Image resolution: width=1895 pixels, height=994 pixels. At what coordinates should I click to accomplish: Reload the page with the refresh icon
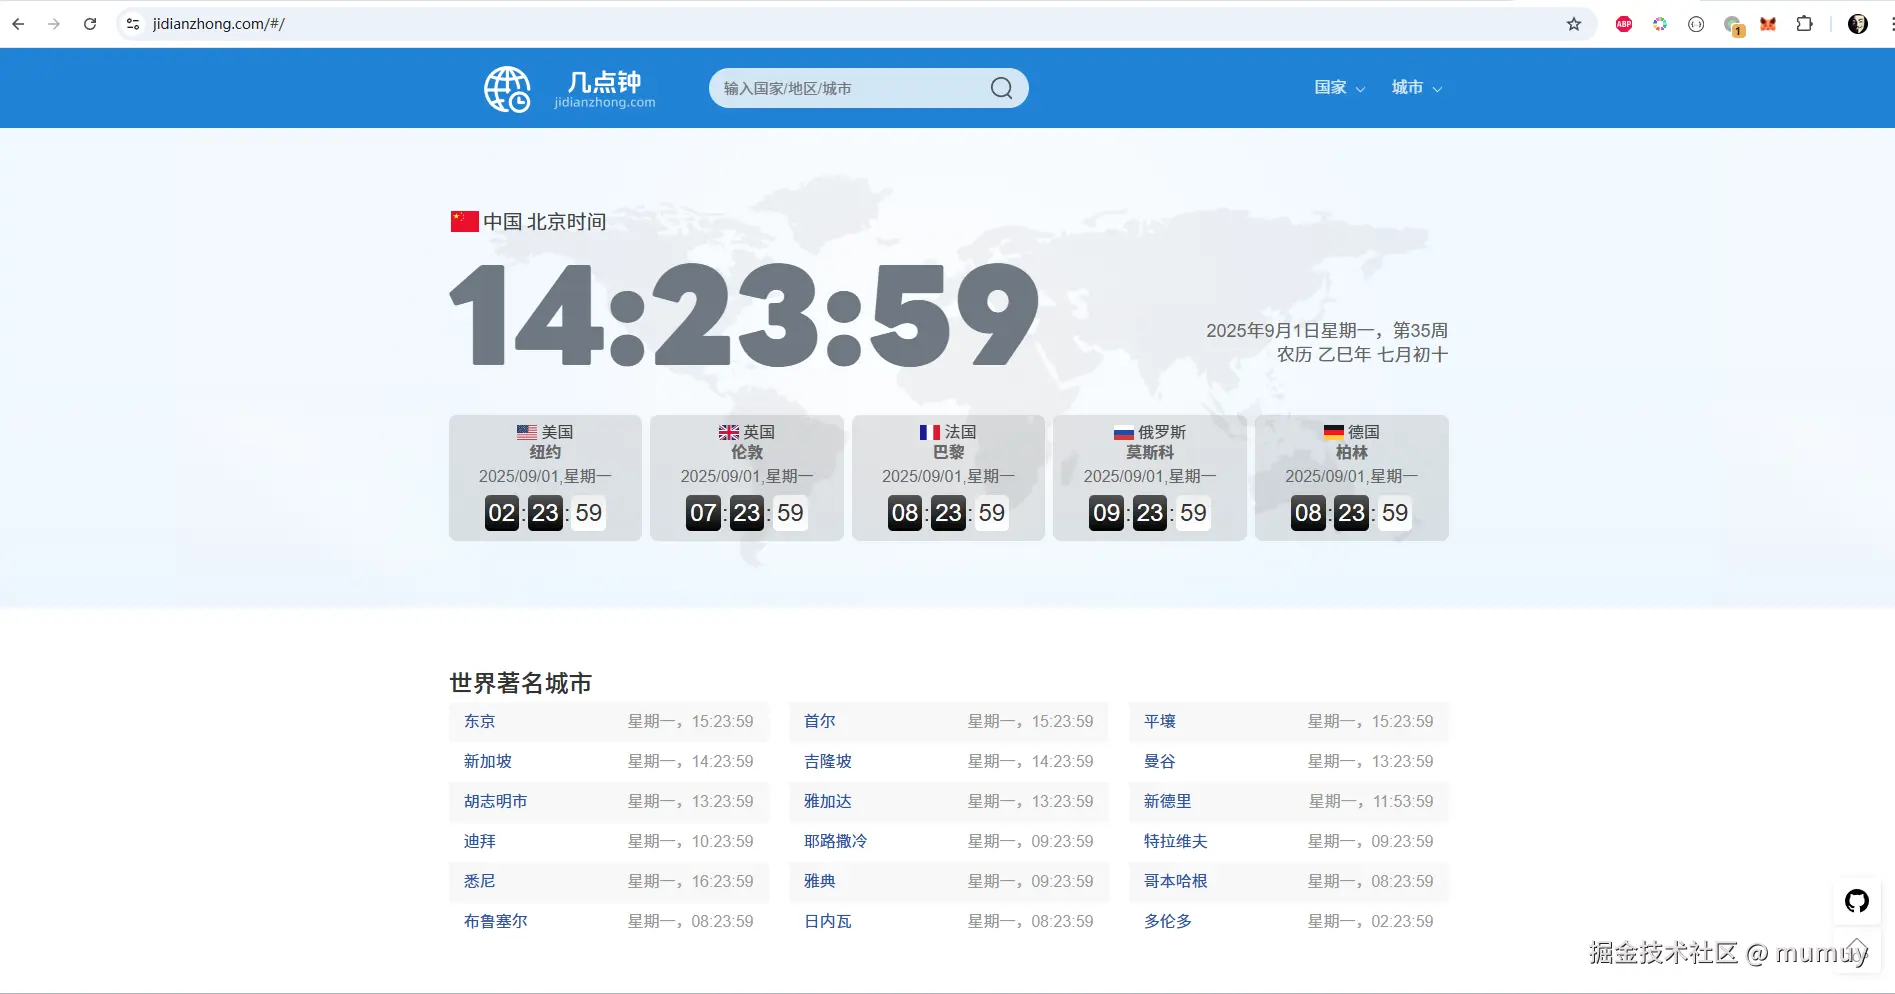coord(90,23)
